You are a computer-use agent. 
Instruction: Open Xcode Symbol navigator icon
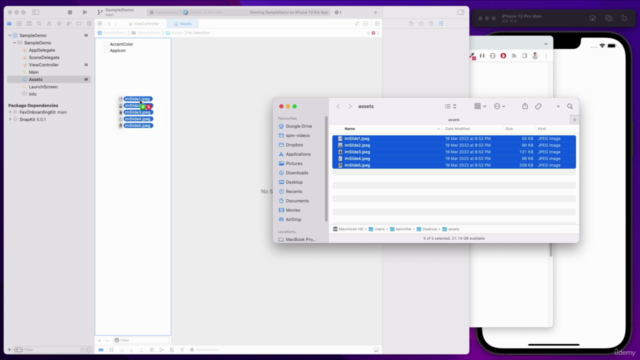[29, 24]
